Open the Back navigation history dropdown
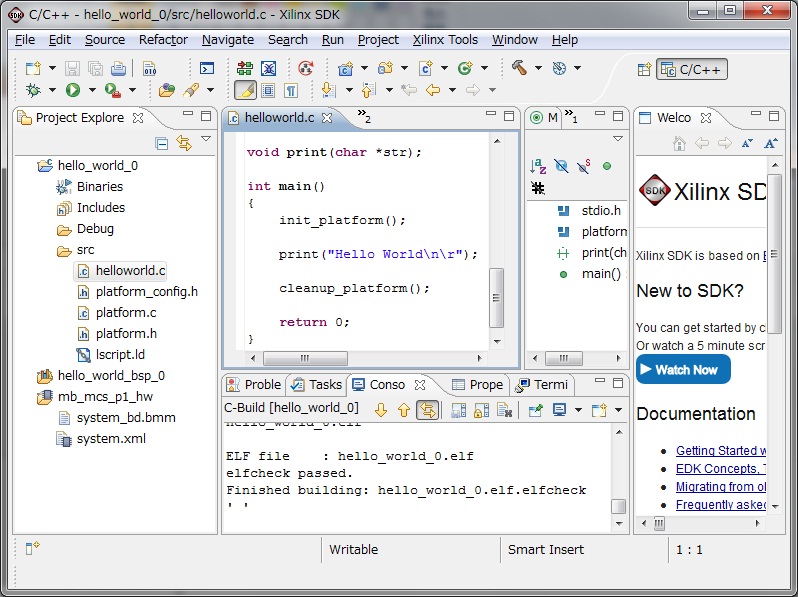The image size is (798, 597). 452,90
